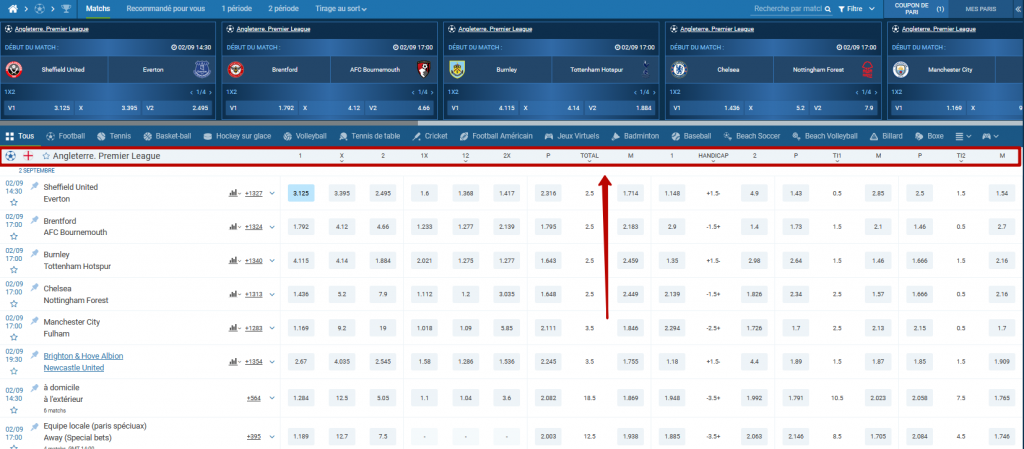Click the featured matches horizontal scrollbar
The width and height of the screenshot is (1024, 449).
point(209,122)
